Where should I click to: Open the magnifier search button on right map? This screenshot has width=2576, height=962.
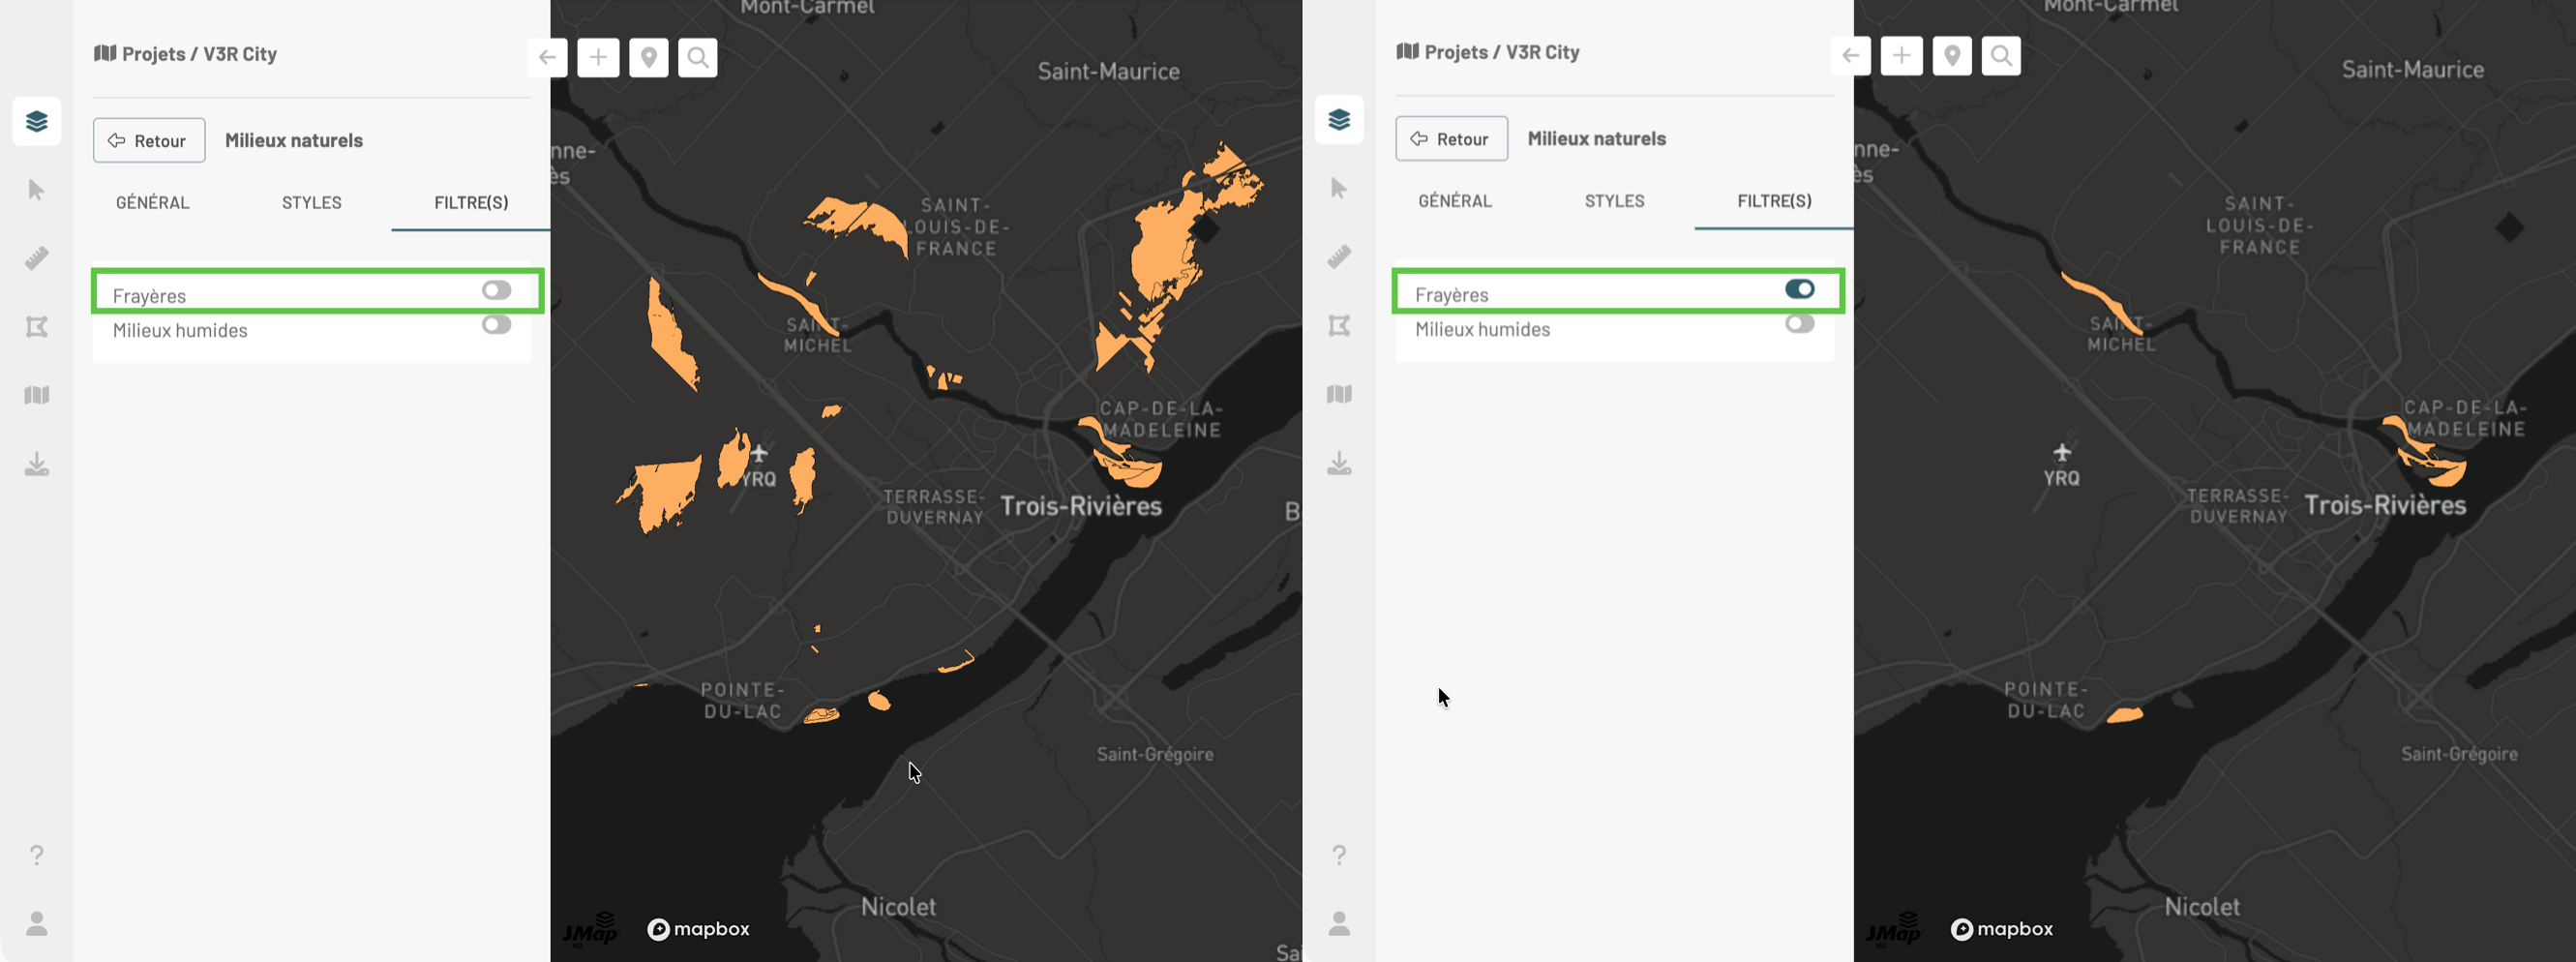tap(2001, 56)
